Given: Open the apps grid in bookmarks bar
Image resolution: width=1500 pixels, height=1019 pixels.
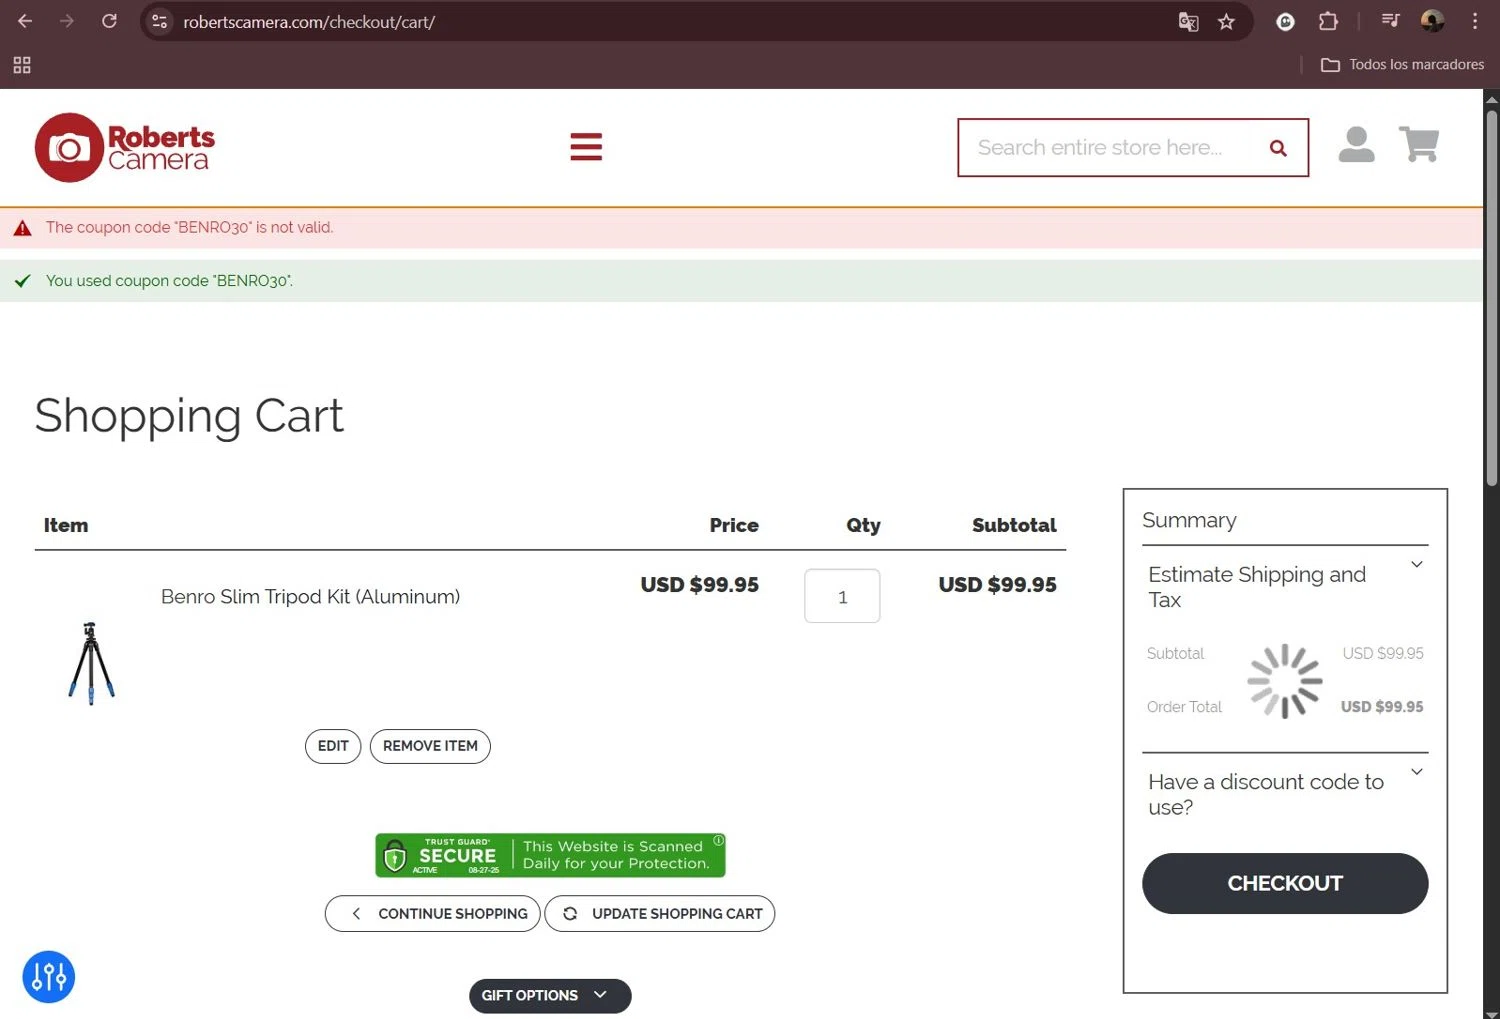Looking at the screenshot, I should pos(22,65).
